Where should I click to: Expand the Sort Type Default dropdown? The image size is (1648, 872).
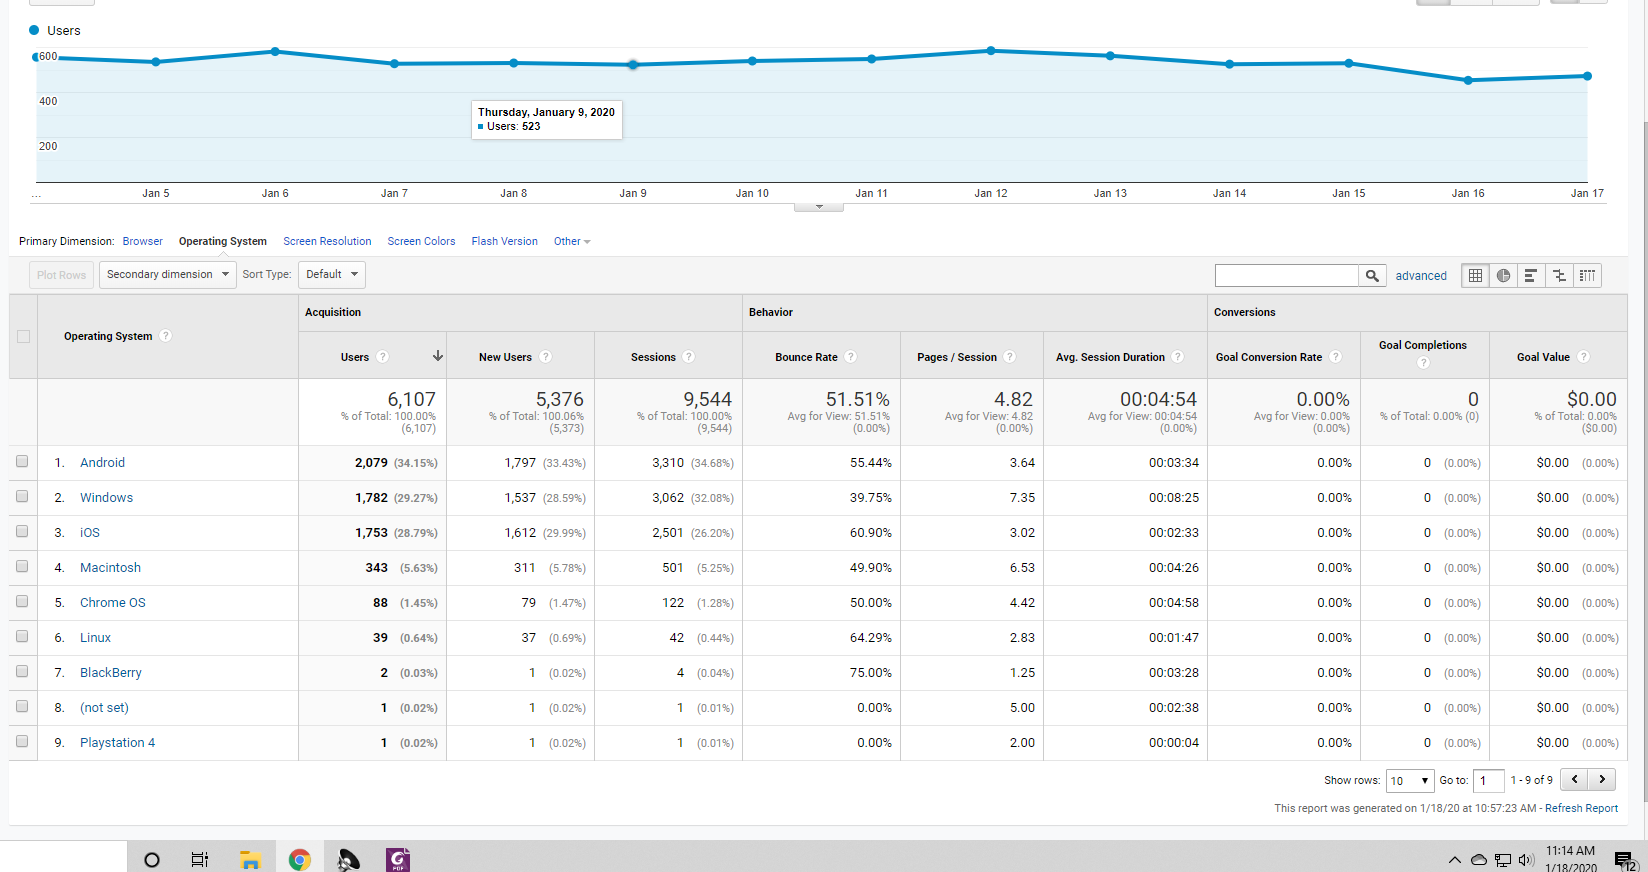pyautogui.click(x=332, y=275)
